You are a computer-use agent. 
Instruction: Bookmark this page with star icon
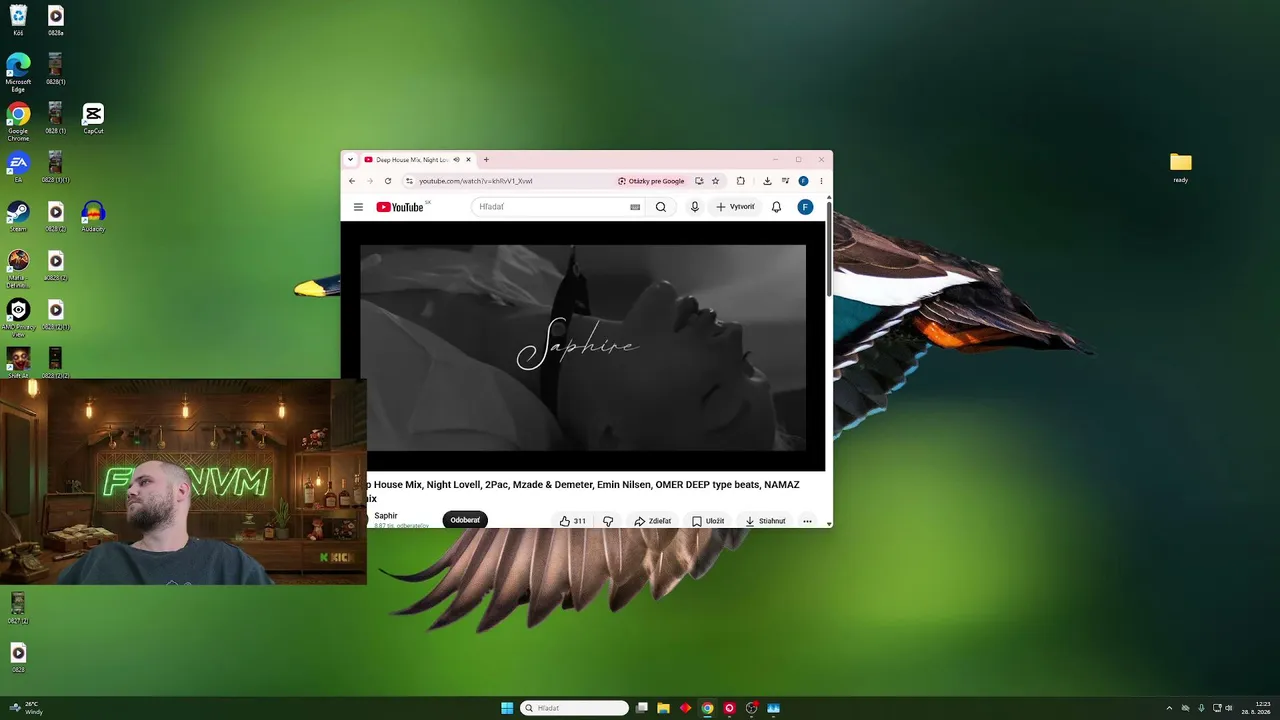[715, 181]
